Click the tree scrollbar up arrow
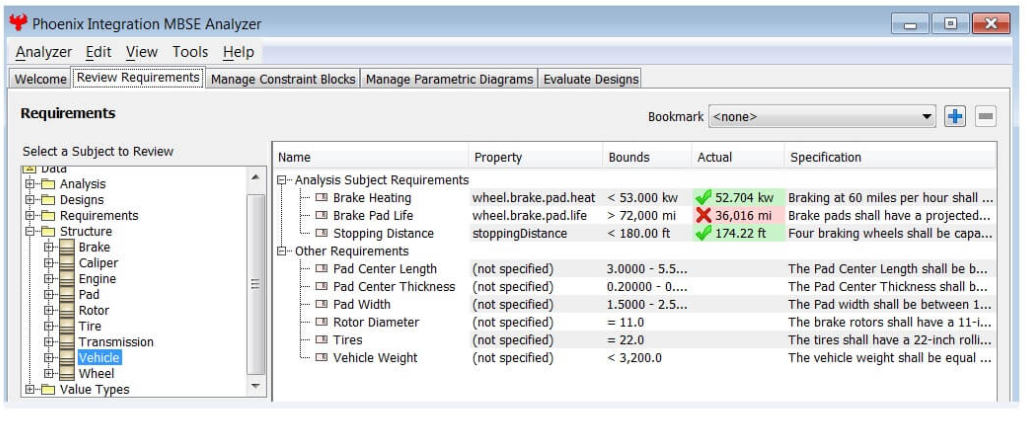Viewport: 1025px width, 425px height. [x=256, y=176]
